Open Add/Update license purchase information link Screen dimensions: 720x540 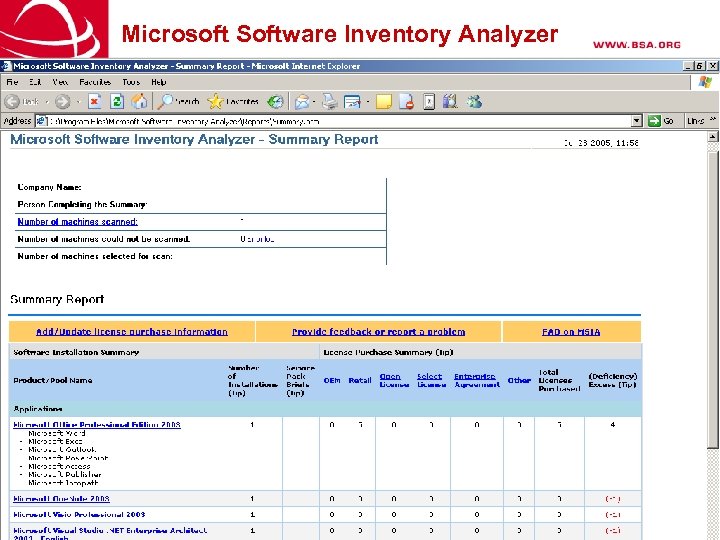click(x=132, y=332)
